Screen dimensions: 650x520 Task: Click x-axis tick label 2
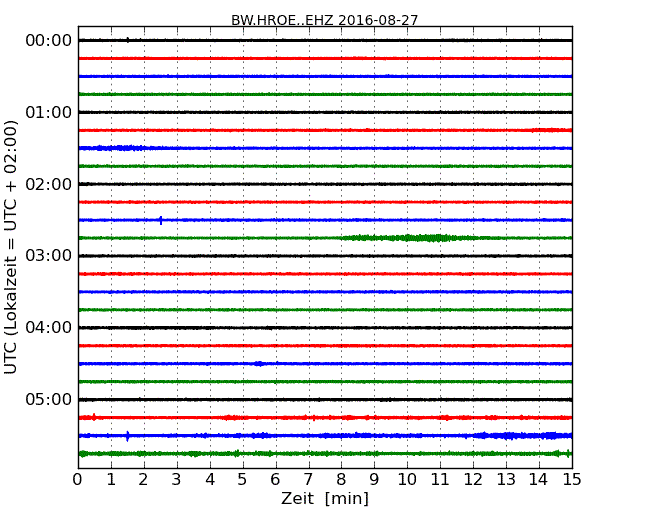click(144, 480)
